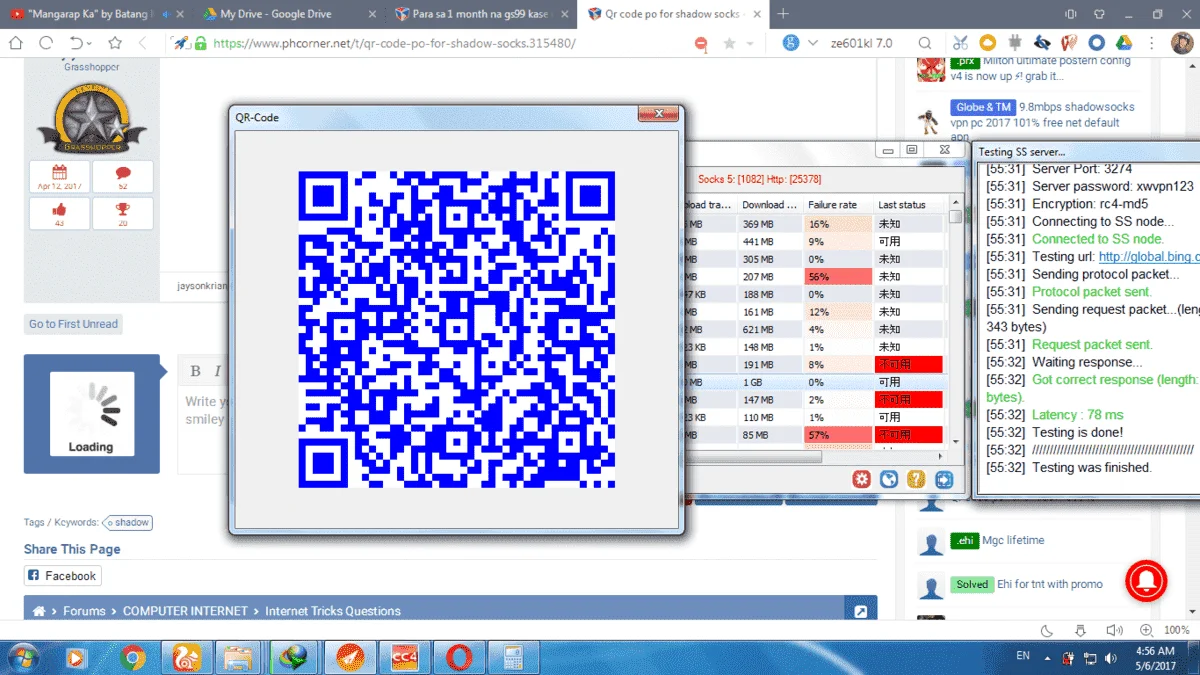Open the Forums breadcrumb link
The image size is (1200, 675).
[84, 611]
